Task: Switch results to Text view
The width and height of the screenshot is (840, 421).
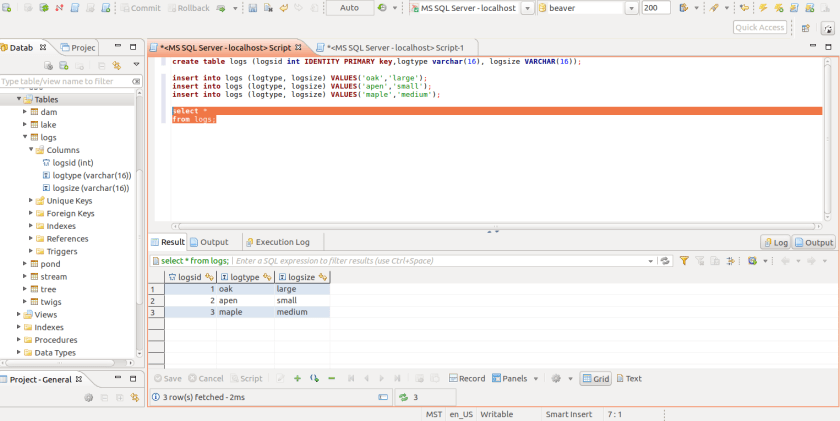Action: (x=629, y=379)
